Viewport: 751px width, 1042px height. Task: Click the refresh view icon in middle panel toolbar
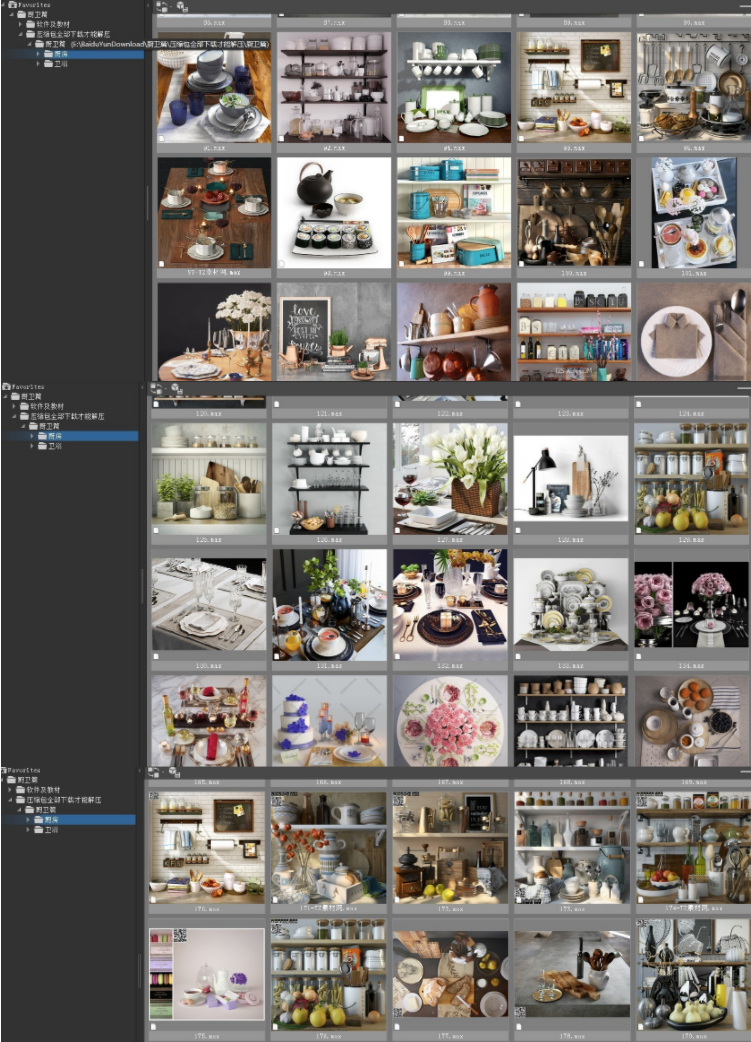156,388
